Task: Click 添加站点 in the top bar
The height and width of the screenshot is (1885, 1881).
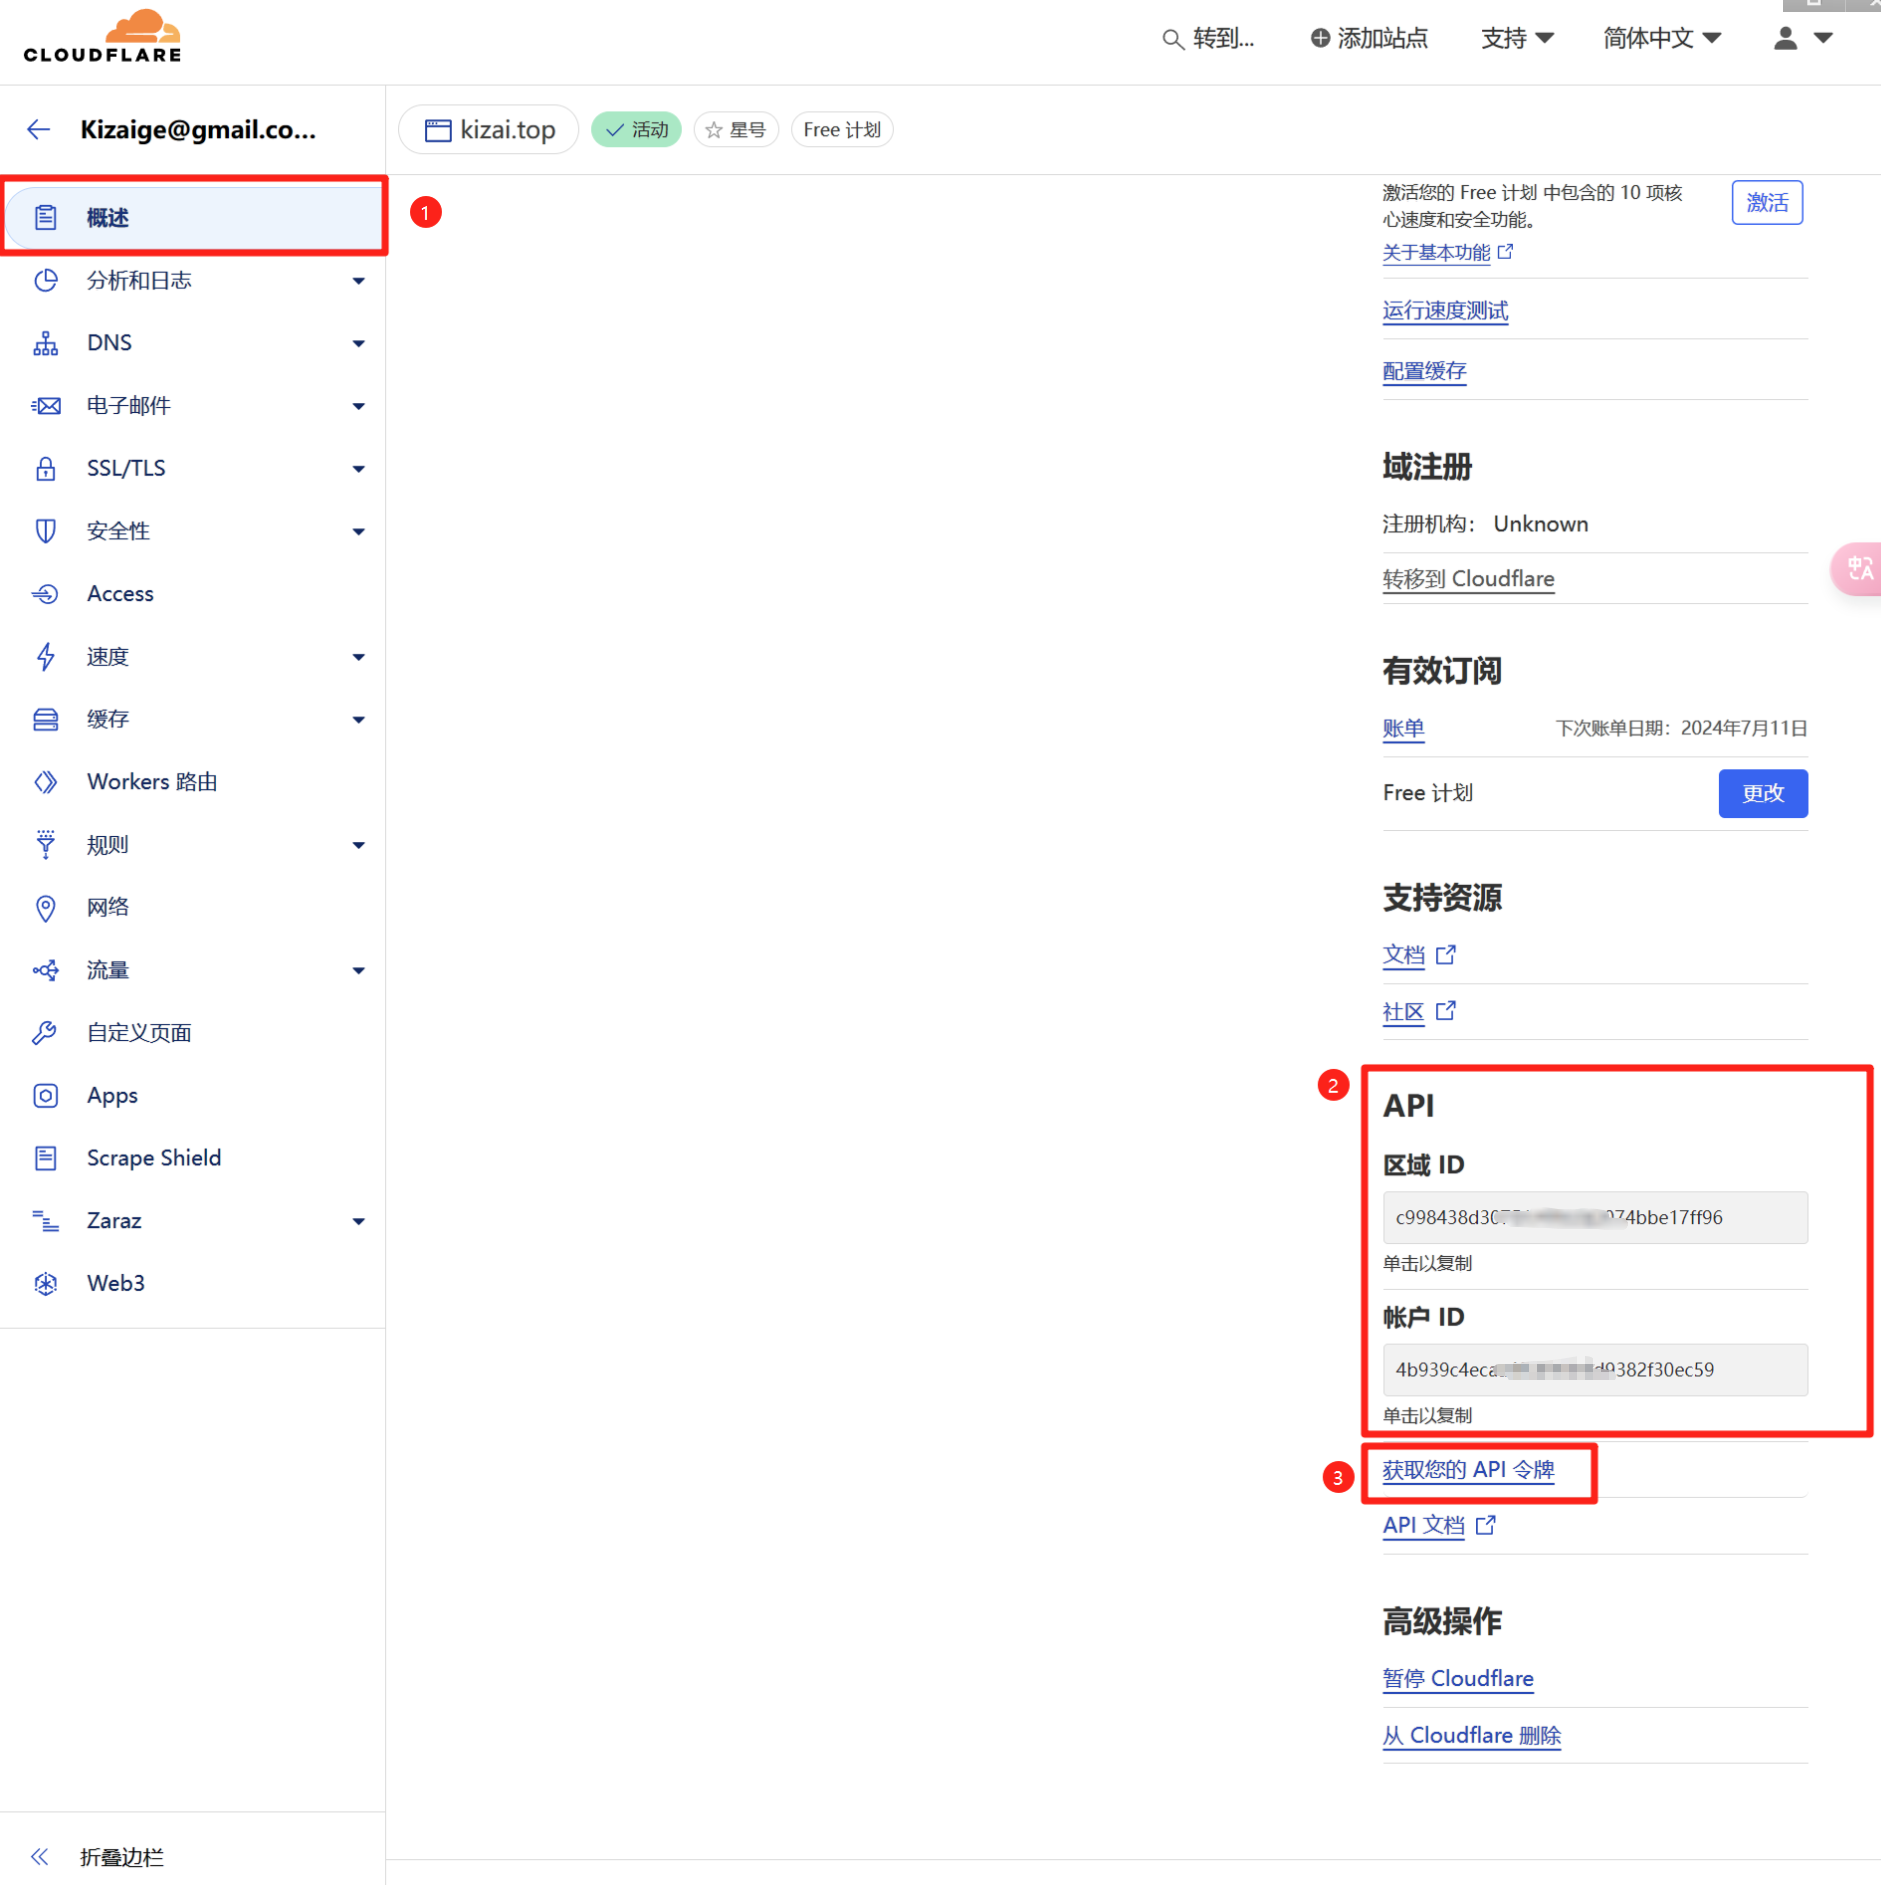Action: tap(1369, 38)
